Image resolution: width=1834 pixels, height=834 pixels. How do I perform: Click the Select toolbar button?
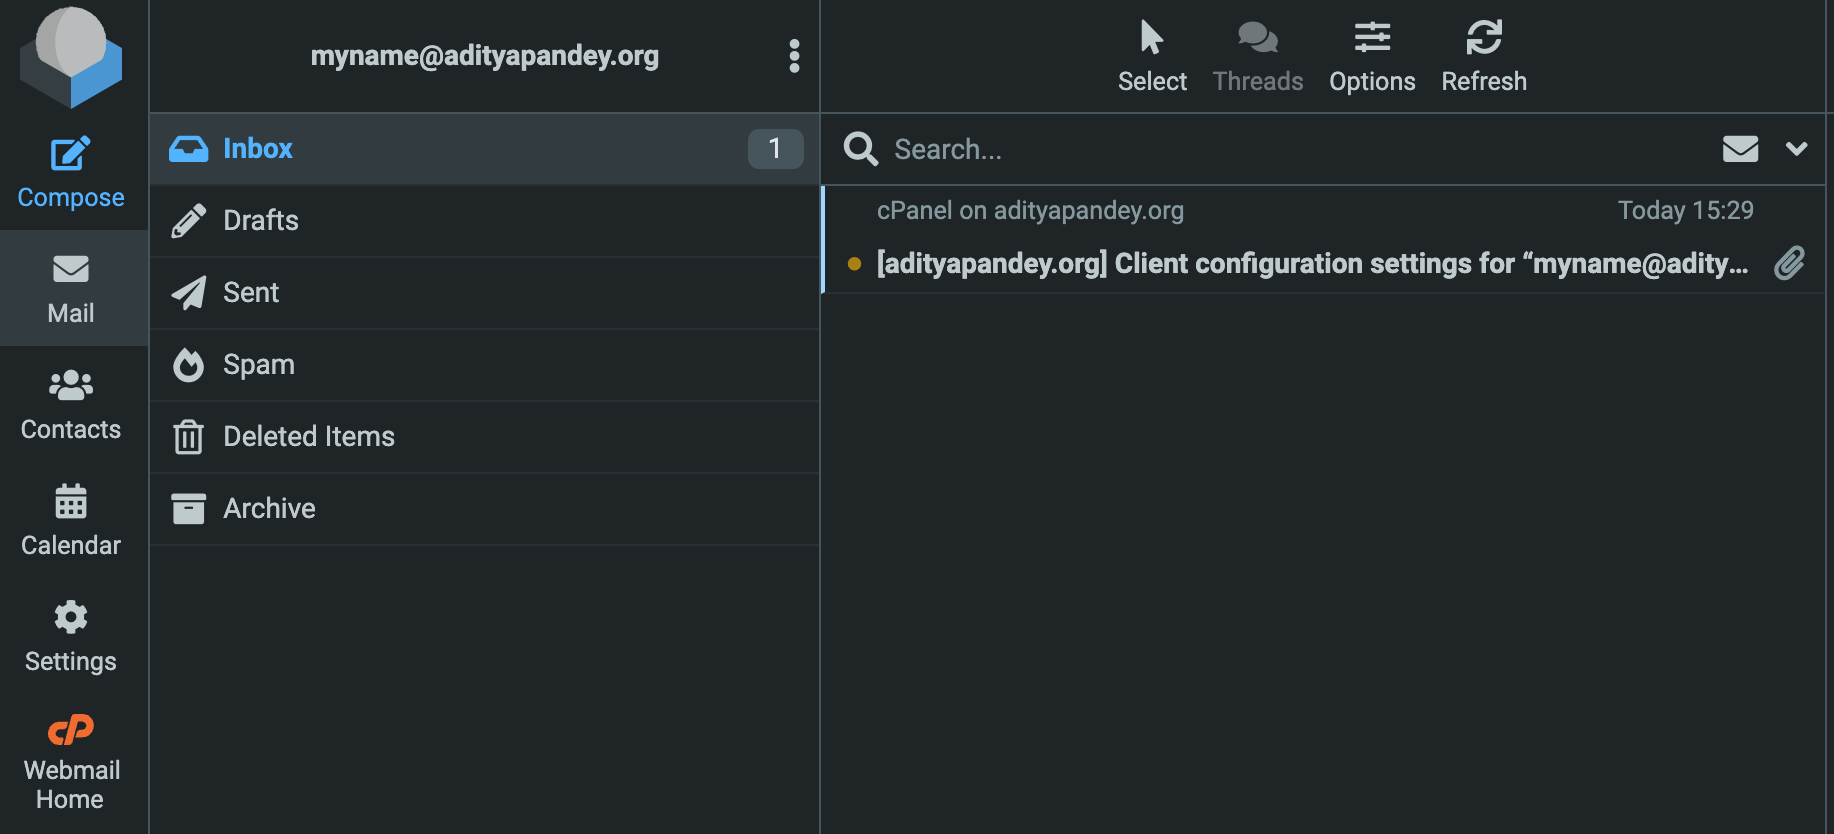pyautogui.click(x=1152, y=57)
